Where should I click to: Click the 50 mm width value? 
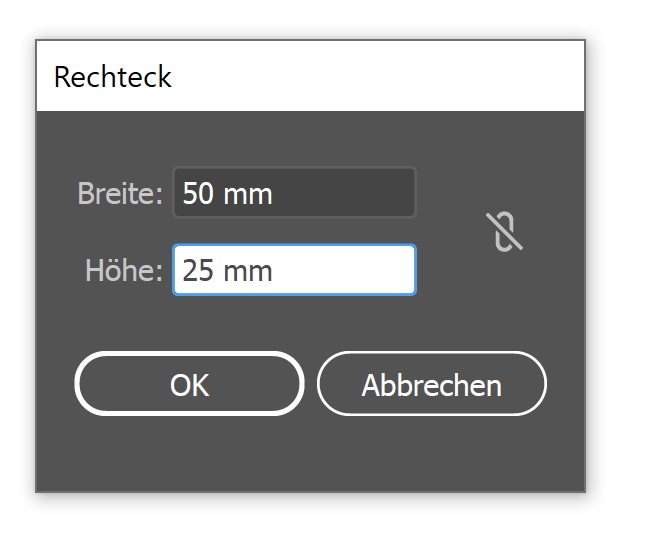coord(227,193)
